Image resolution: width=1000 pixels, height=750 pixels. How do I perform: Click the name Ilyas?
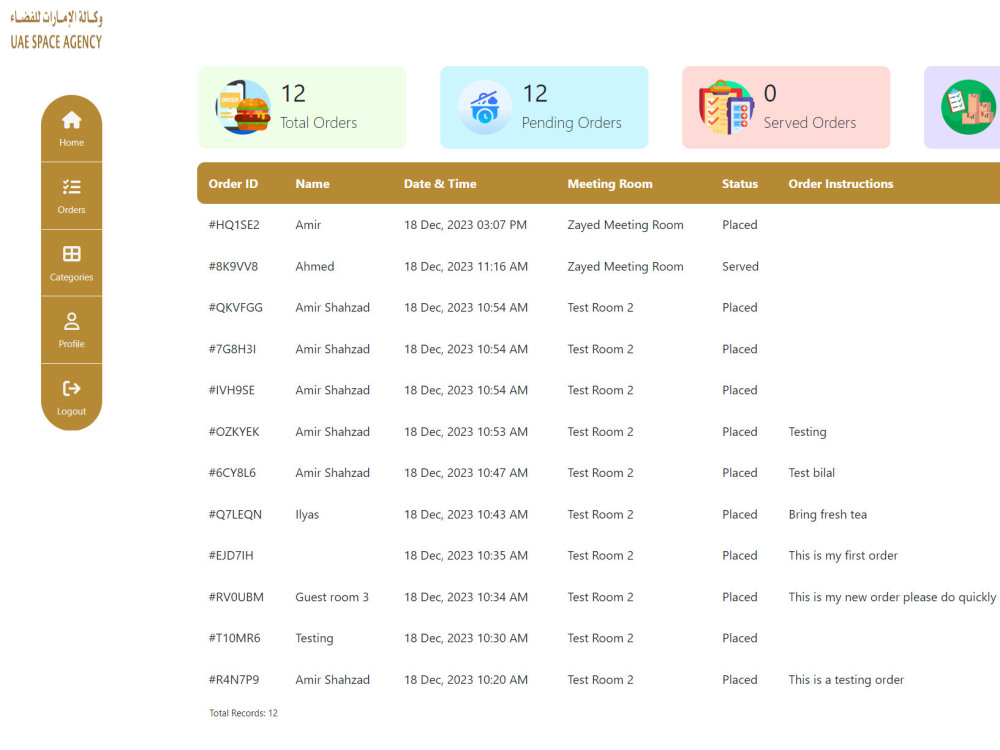307,515
